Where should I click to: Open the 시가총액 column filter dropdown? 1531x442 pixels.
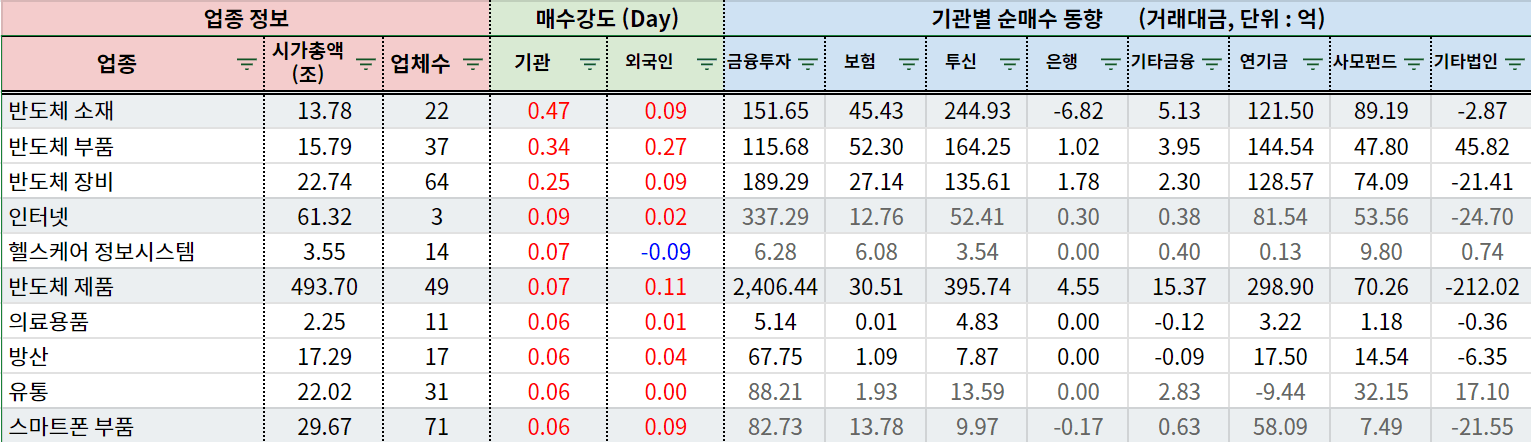tap(366, 64)
